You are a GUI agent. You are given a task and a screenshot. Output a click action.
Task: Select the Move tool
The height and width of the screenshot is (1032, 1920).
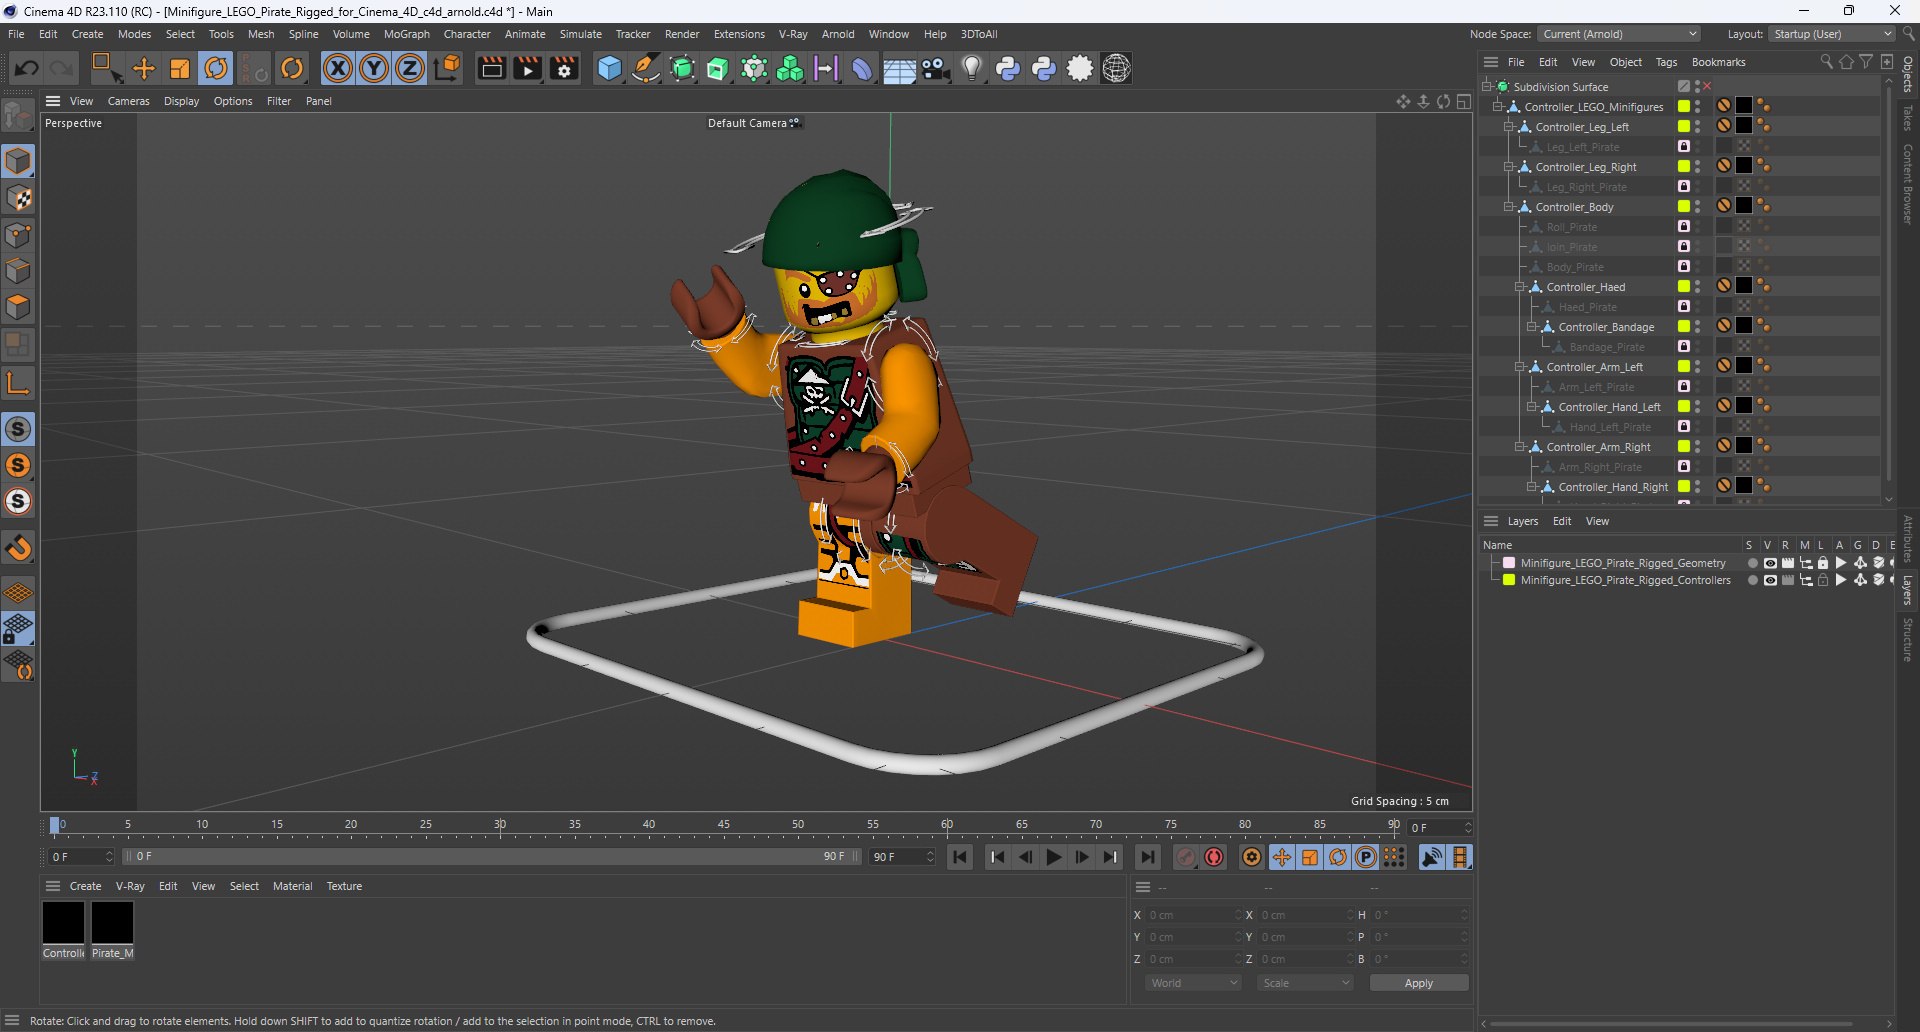(144, 68)
